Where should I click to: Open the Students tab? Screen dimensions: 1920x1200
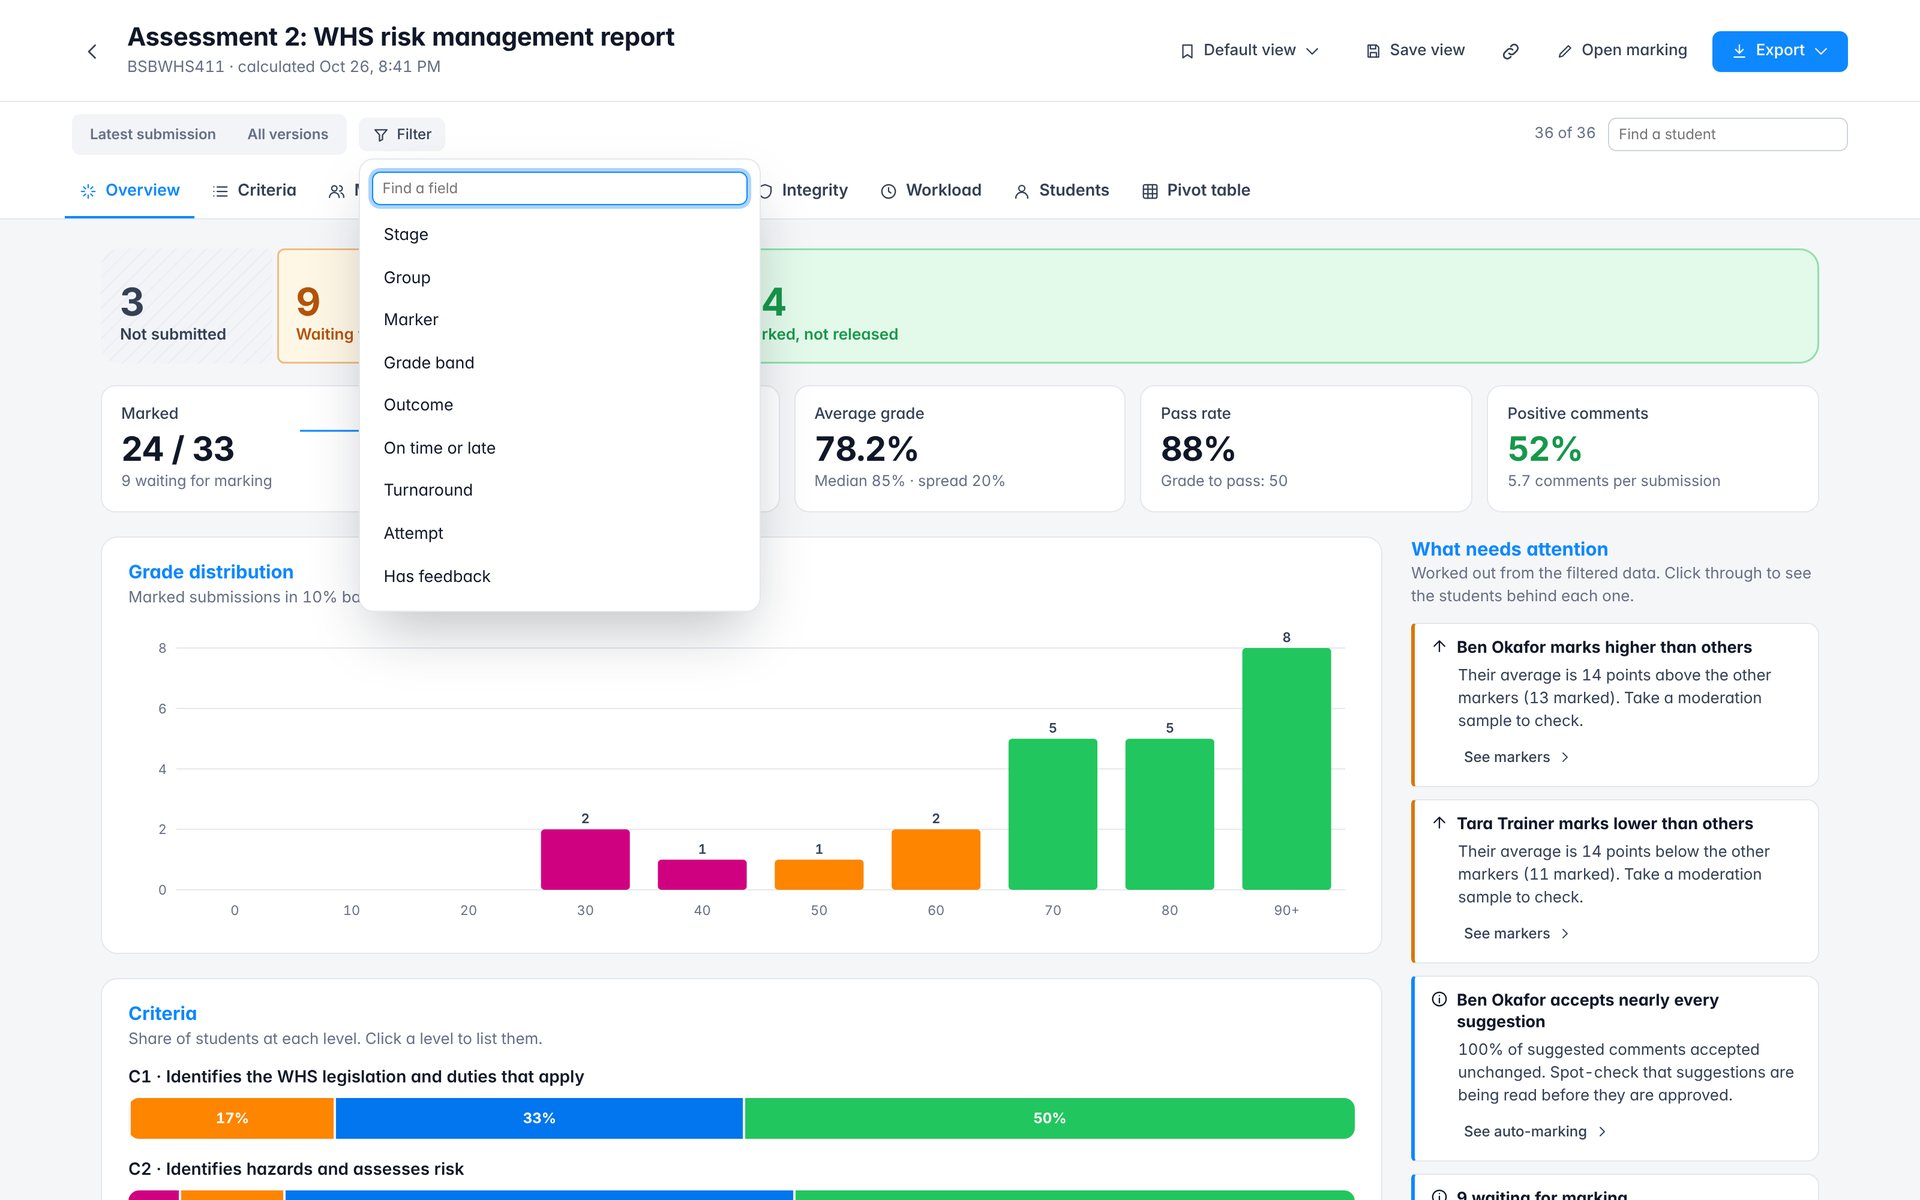coord(1061,190)
